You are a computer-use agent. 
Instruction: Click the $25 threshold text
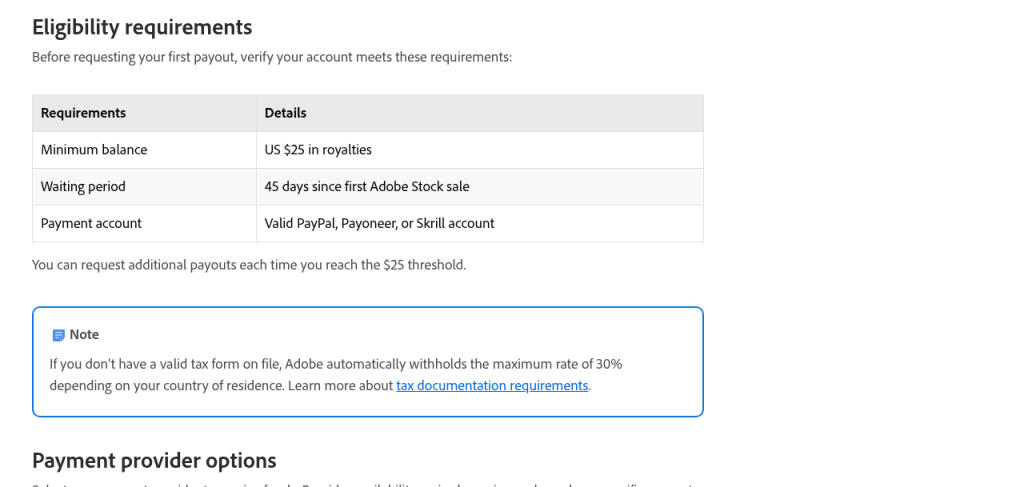[x=424, y=265]
